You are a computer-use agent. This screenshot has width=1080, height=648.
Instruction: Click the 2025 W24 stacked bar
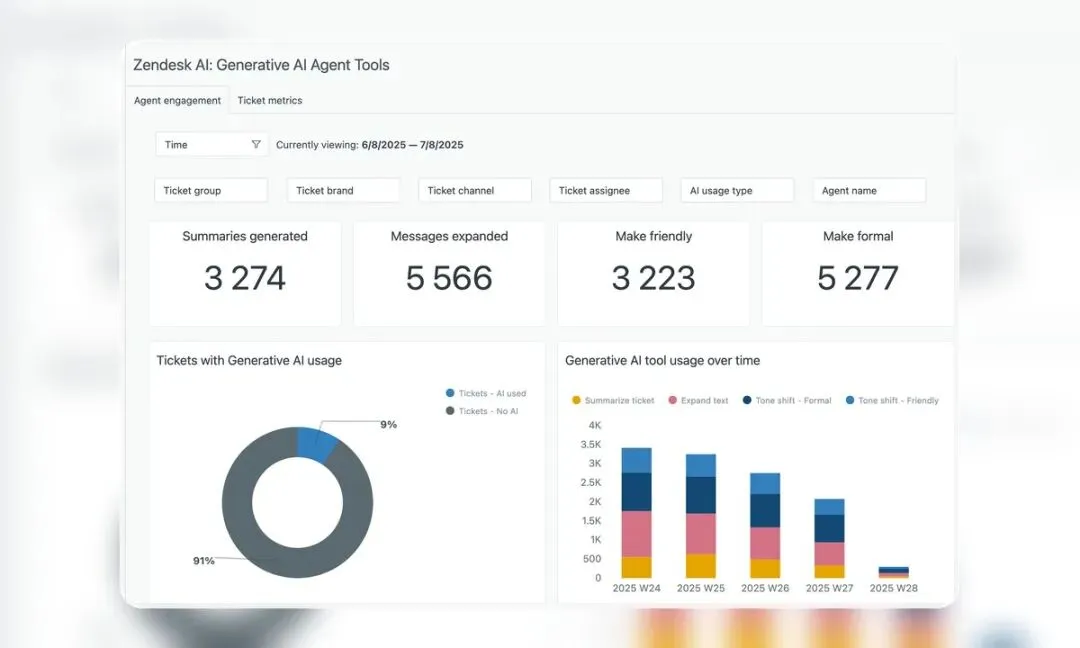(x=636, y=513)
